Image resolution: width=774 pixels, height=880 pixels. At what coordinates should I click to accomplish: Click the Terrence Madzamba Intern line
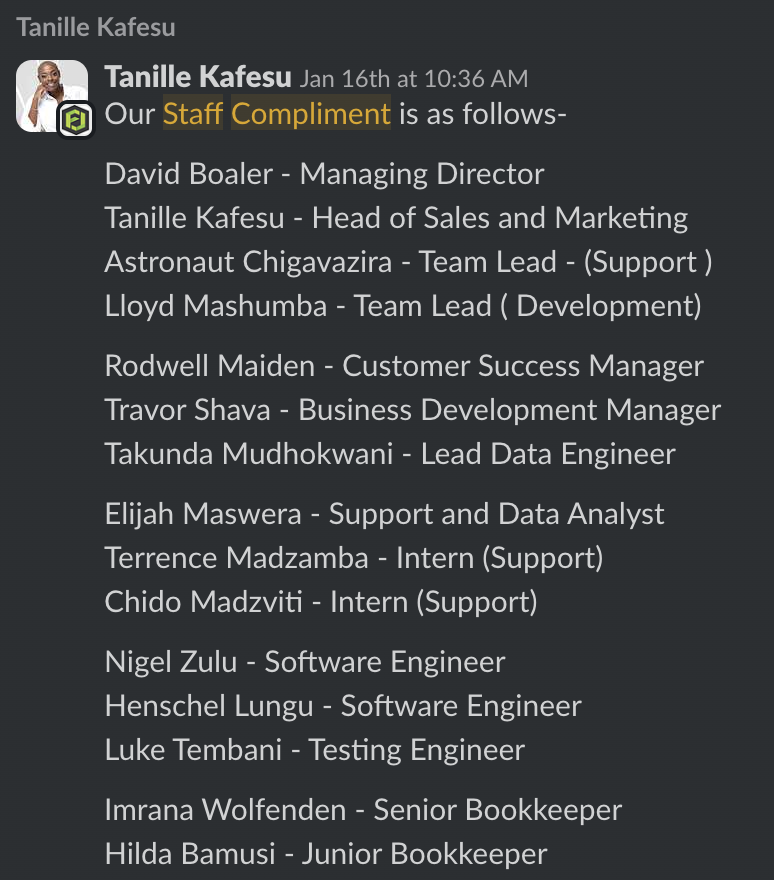pos(353,558)
